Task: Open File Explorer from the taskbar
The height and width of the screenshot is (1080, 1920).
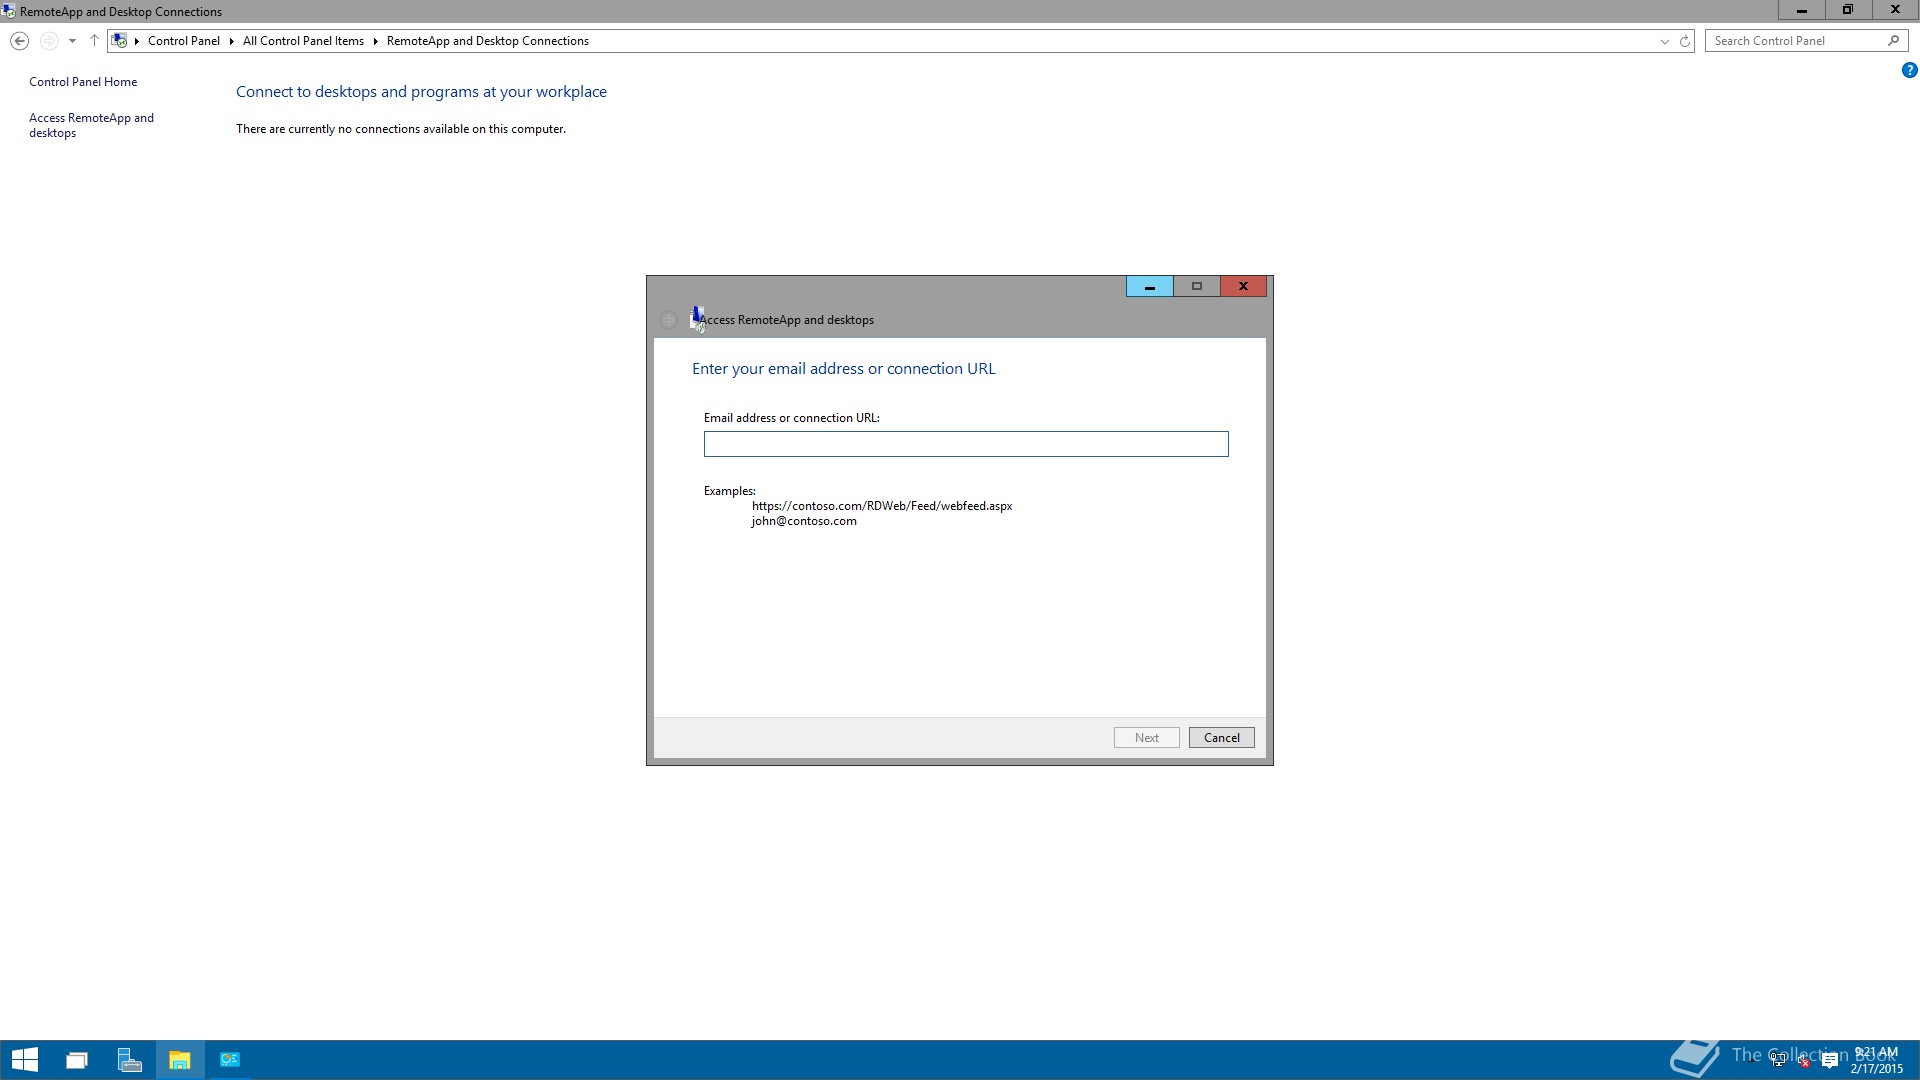Action: pyautogui.click(x=180, y=1060)
